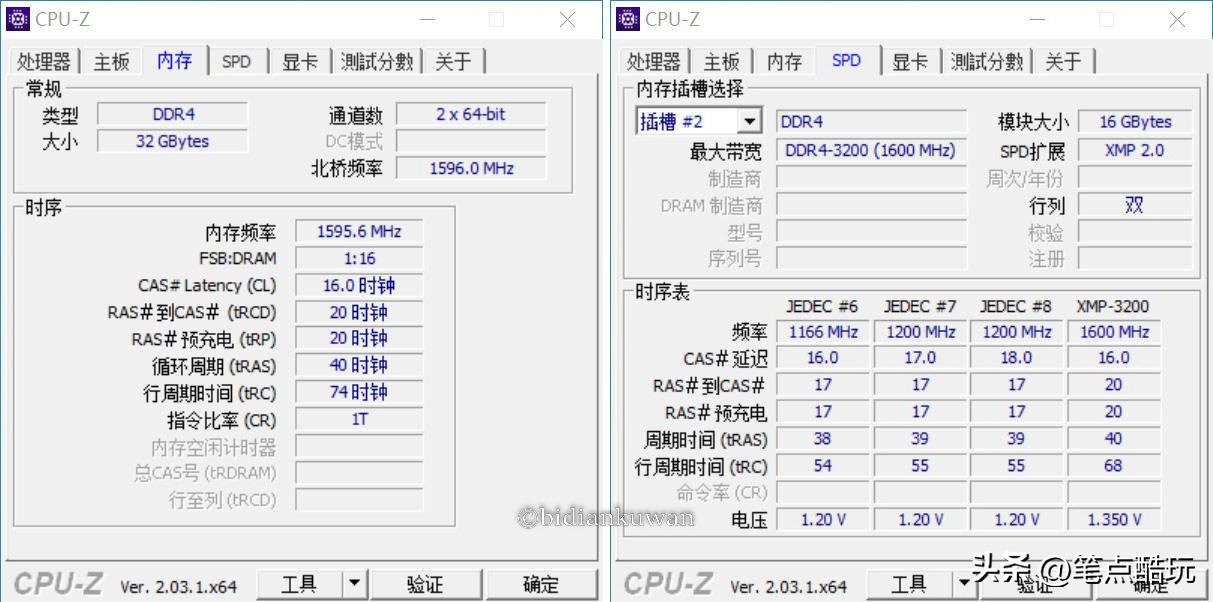
Task: Open the 插槽 #2 memory slot dropdown
Action: pos(749,120)
